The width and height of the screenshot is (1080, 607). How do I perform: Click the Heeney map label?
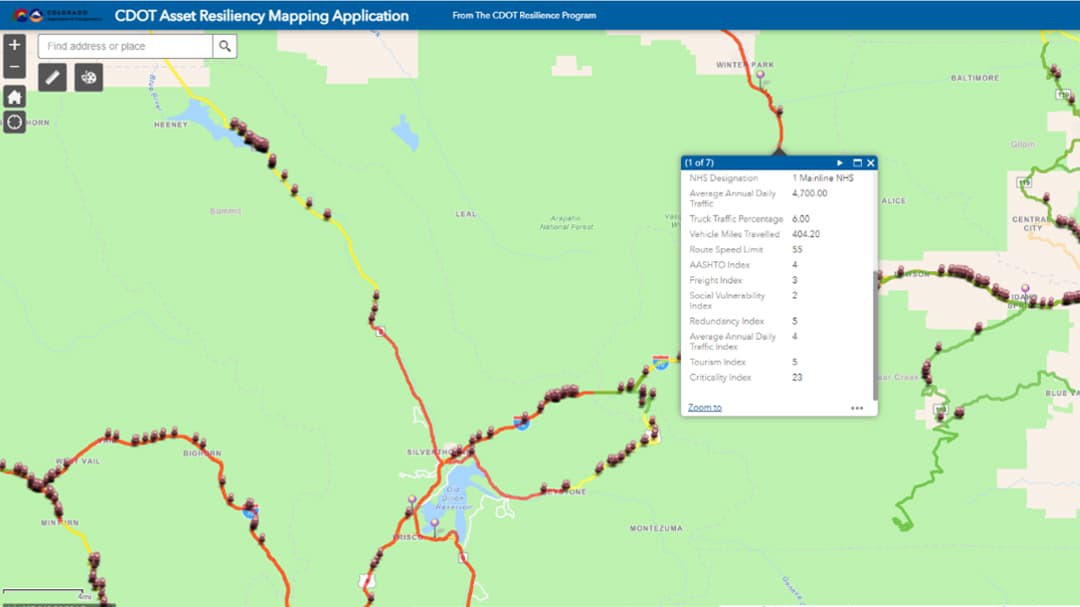tap(171, 125)
